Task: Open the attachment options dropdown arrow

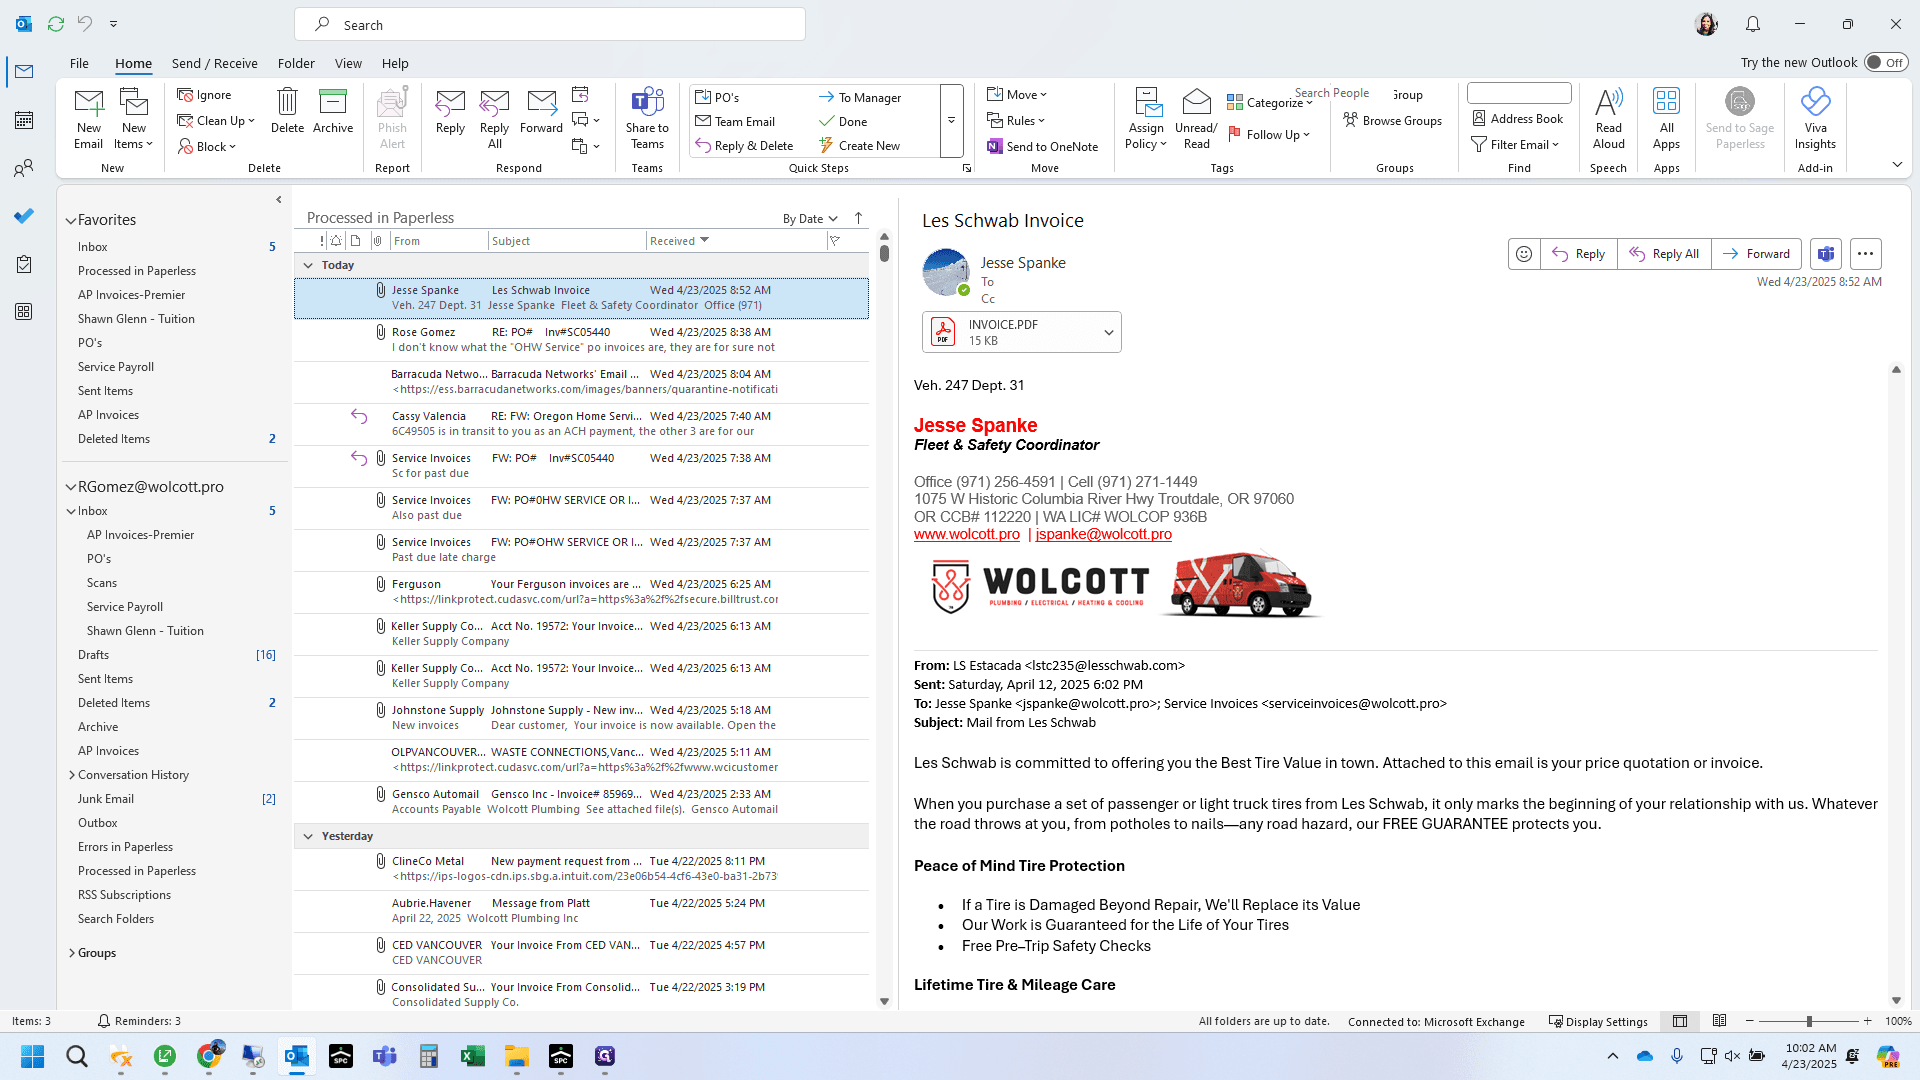Action: 1108,333
